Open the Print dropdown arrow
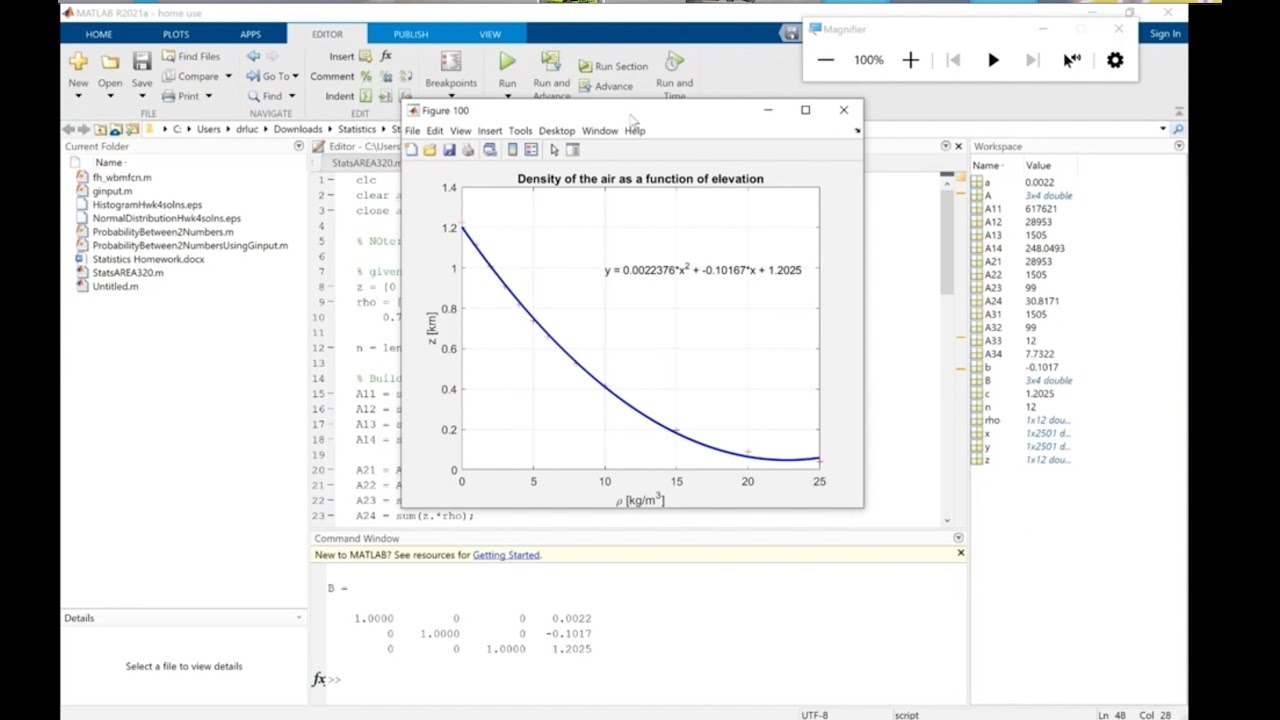This screenshot has width=1280, height=720. click(208, 96)
